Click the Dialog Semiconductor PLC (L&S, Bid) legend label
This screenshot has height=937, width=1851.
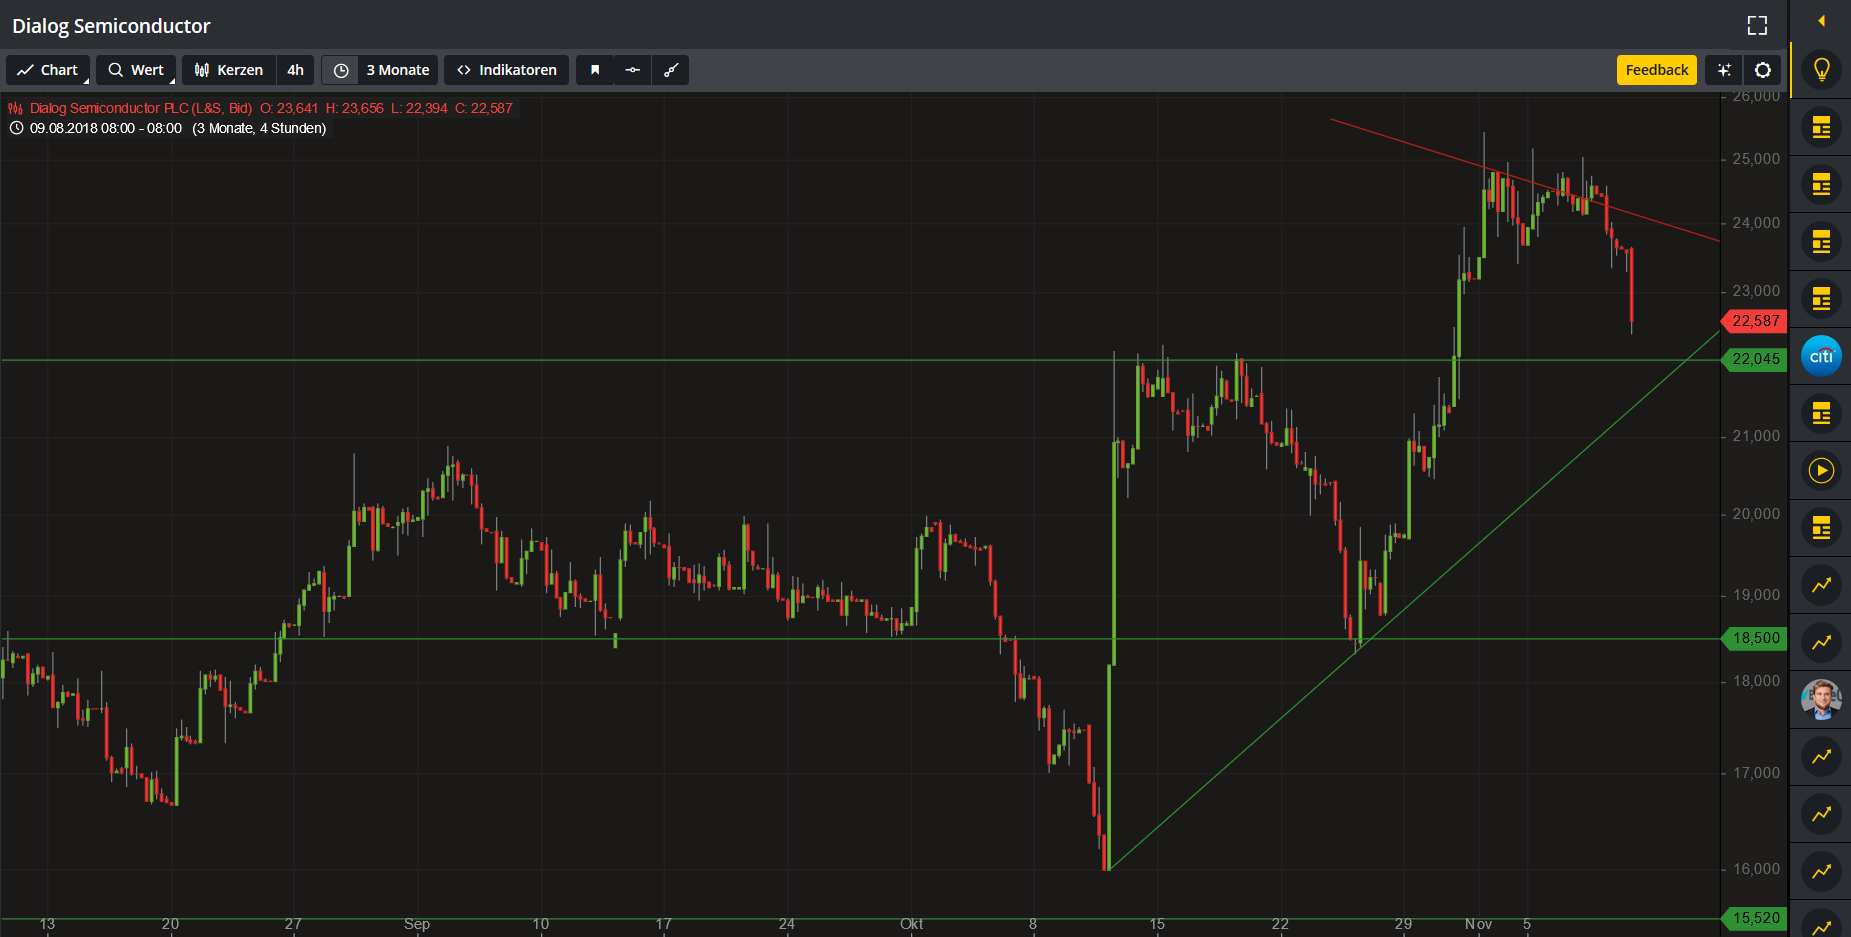click(x=141, y=108)
